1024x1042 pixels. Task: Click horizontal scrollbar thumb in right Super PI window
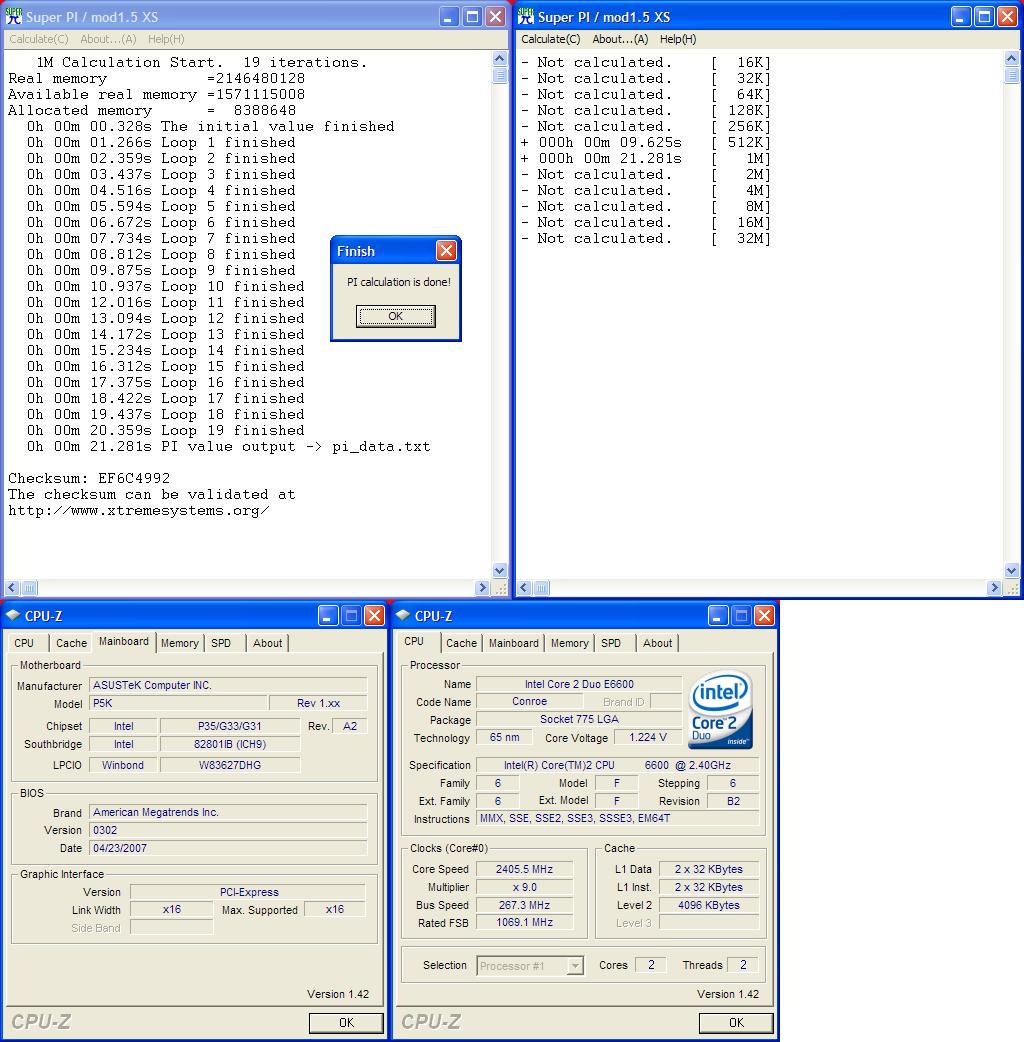coord(541,587)
